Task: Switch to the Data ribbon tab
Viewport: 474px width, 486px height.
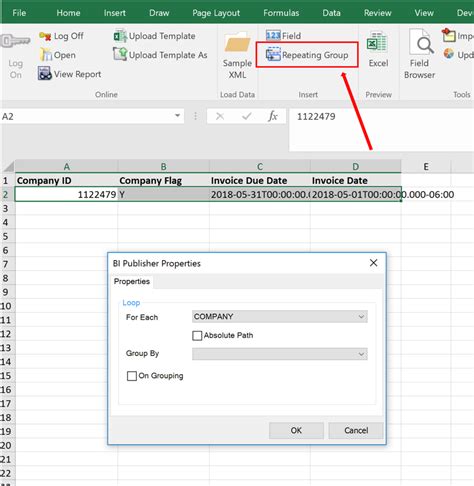Action: 331,13
